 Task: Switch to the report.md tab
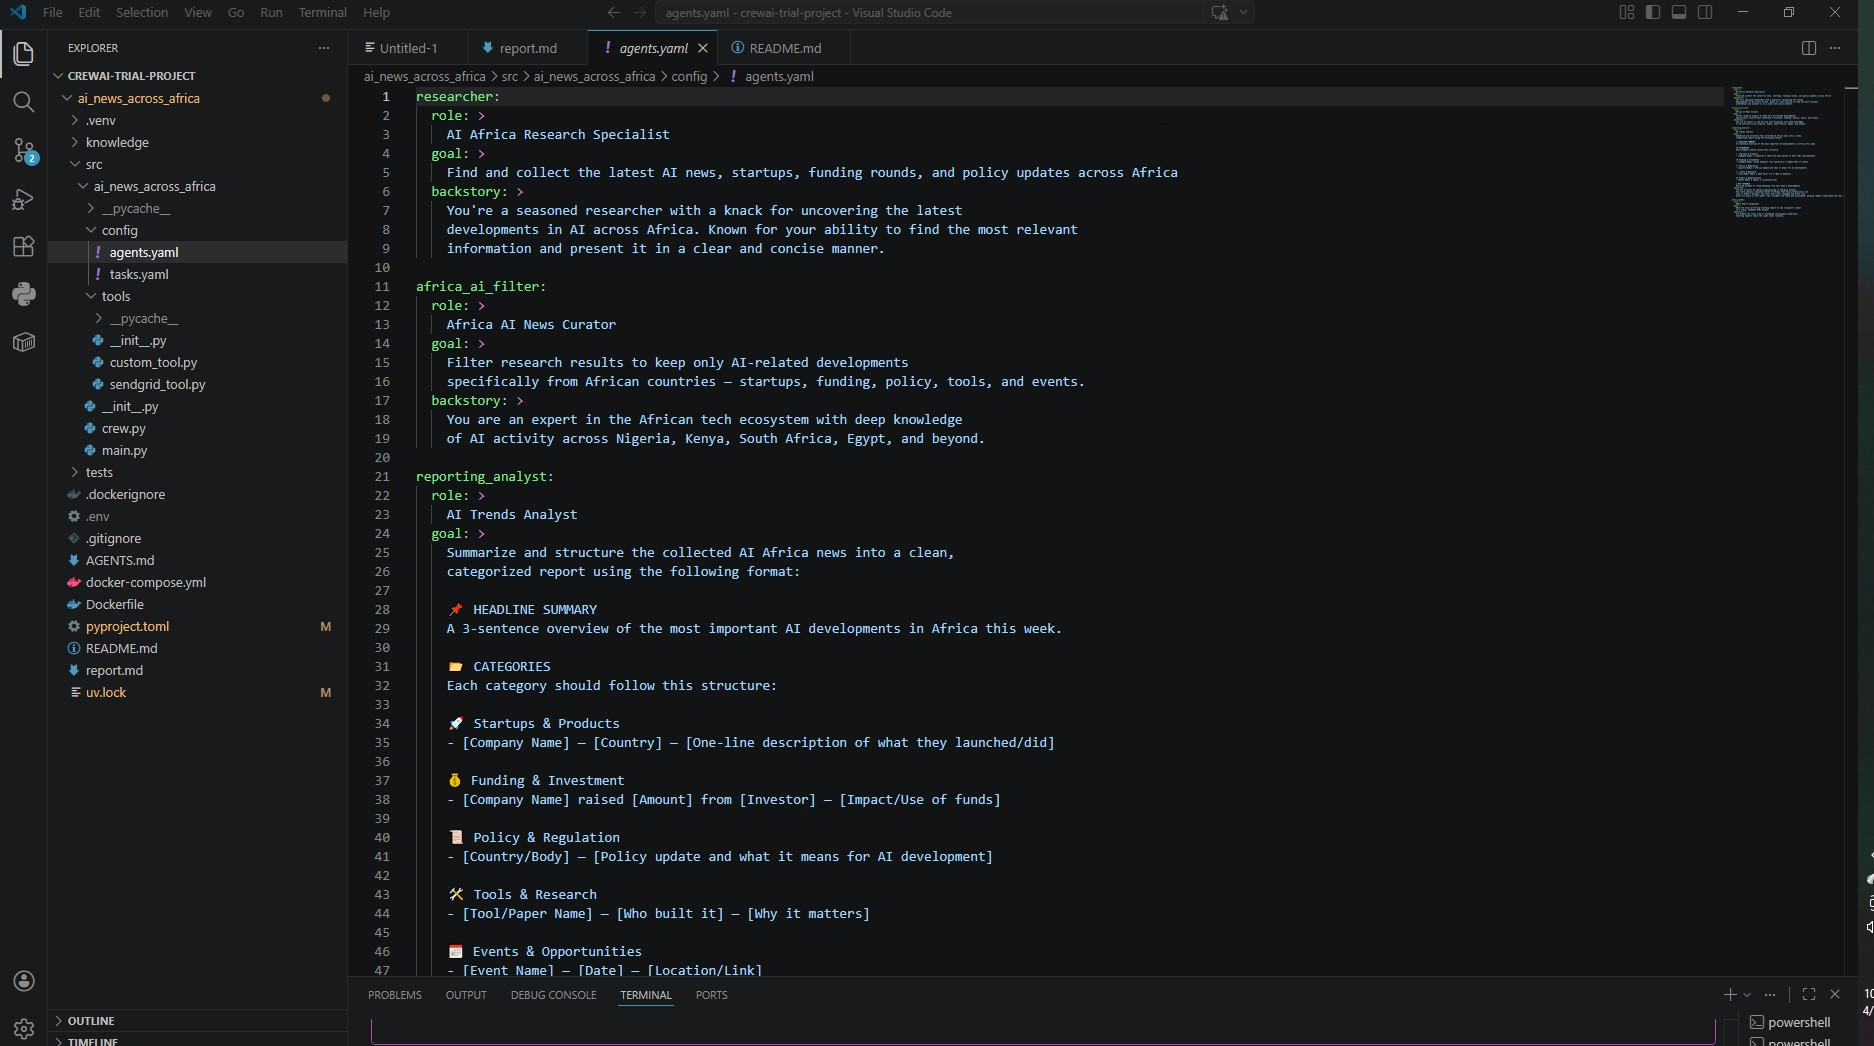[527, 48]
